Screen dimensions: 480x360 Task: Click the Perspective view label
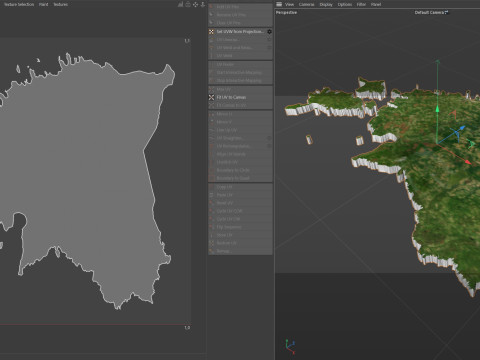tap(286, 12)
